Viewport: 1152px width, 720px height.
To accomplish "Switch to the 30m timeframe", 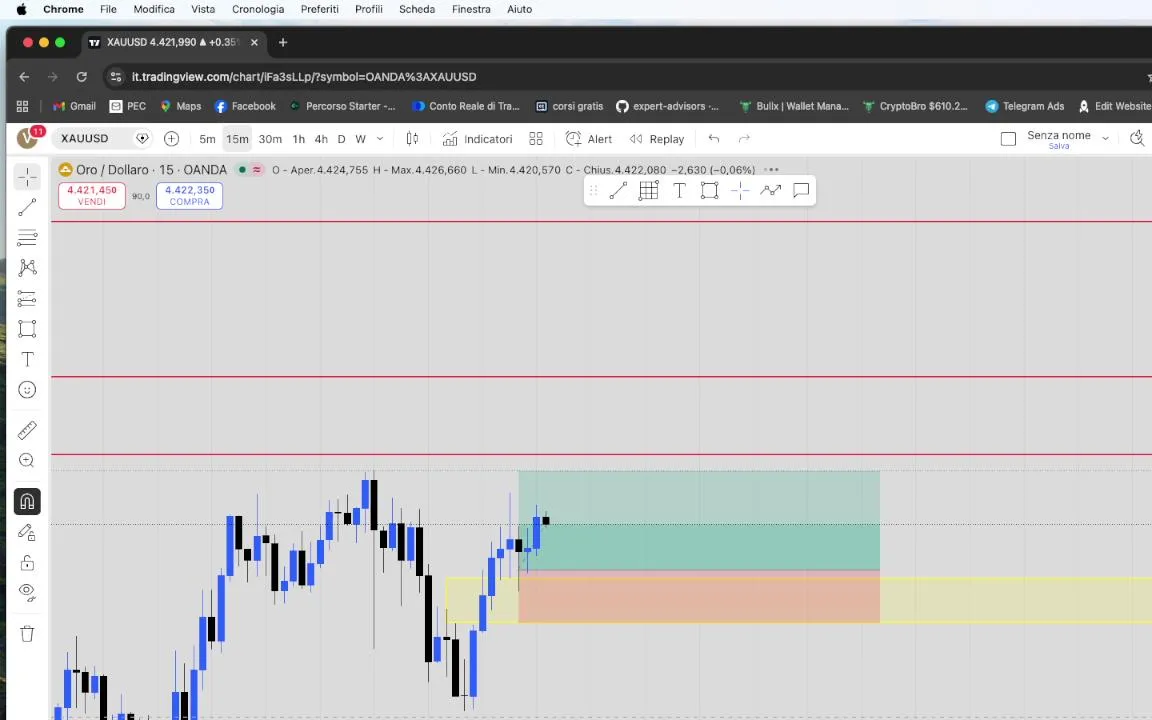I will click(x=270, y=139).
